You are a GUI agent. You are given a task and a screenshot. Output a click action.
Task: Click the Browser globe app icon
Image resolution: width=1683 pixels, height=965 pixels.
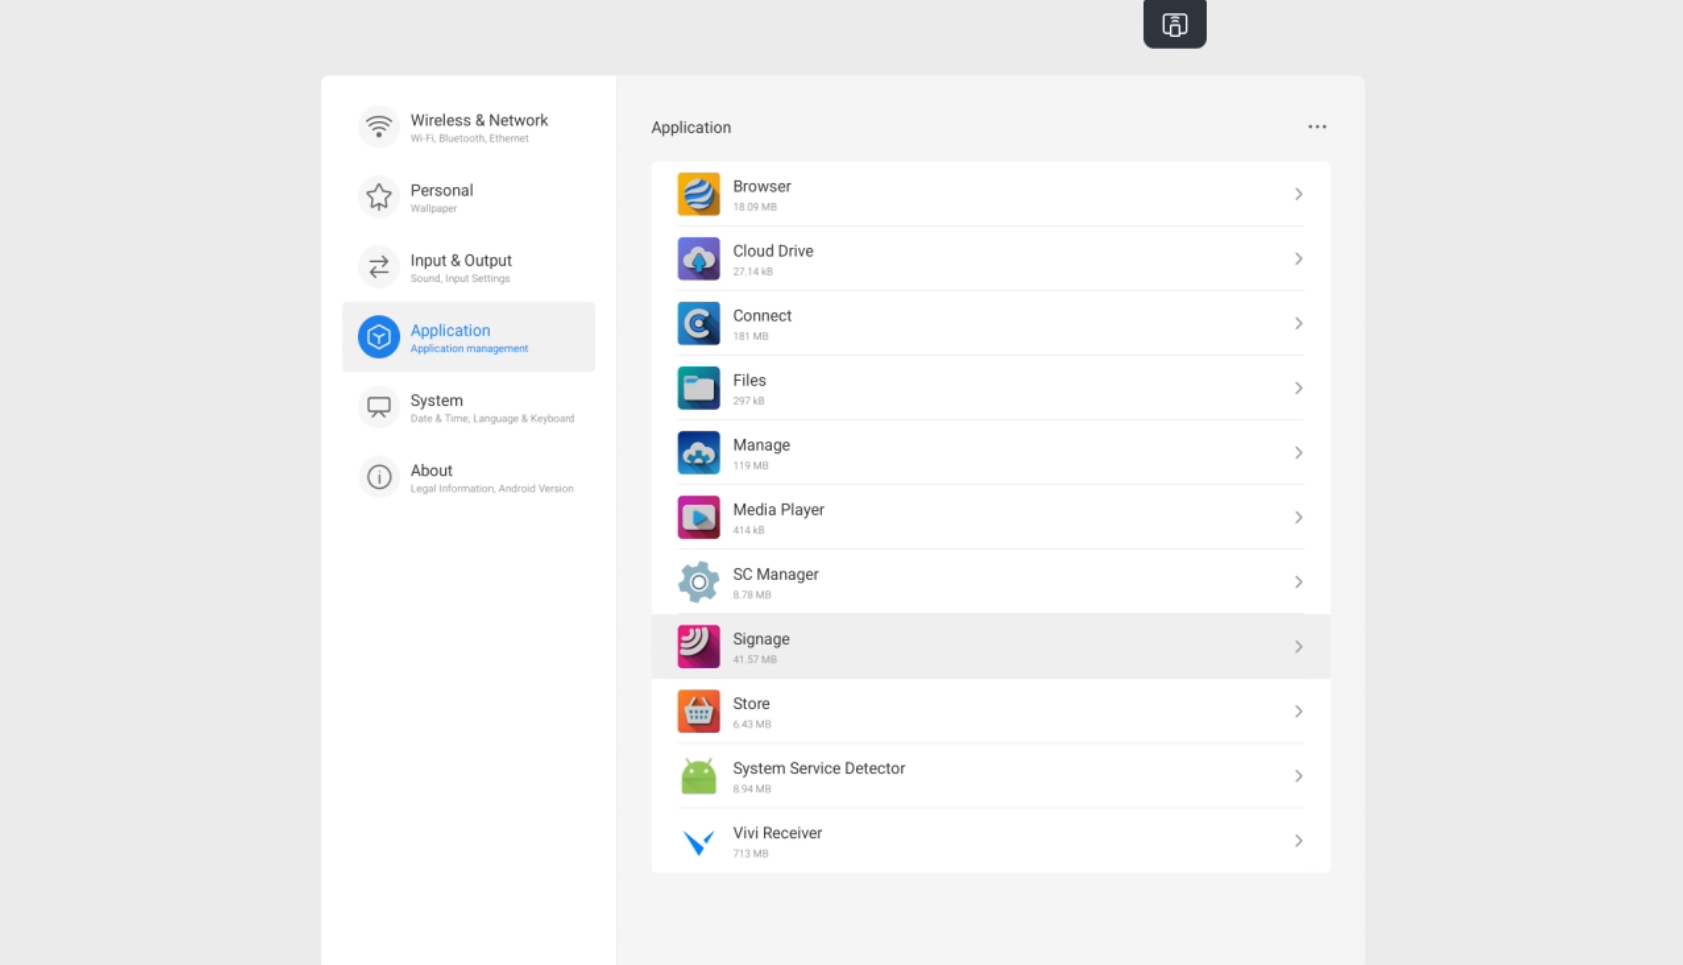point(698,195)
